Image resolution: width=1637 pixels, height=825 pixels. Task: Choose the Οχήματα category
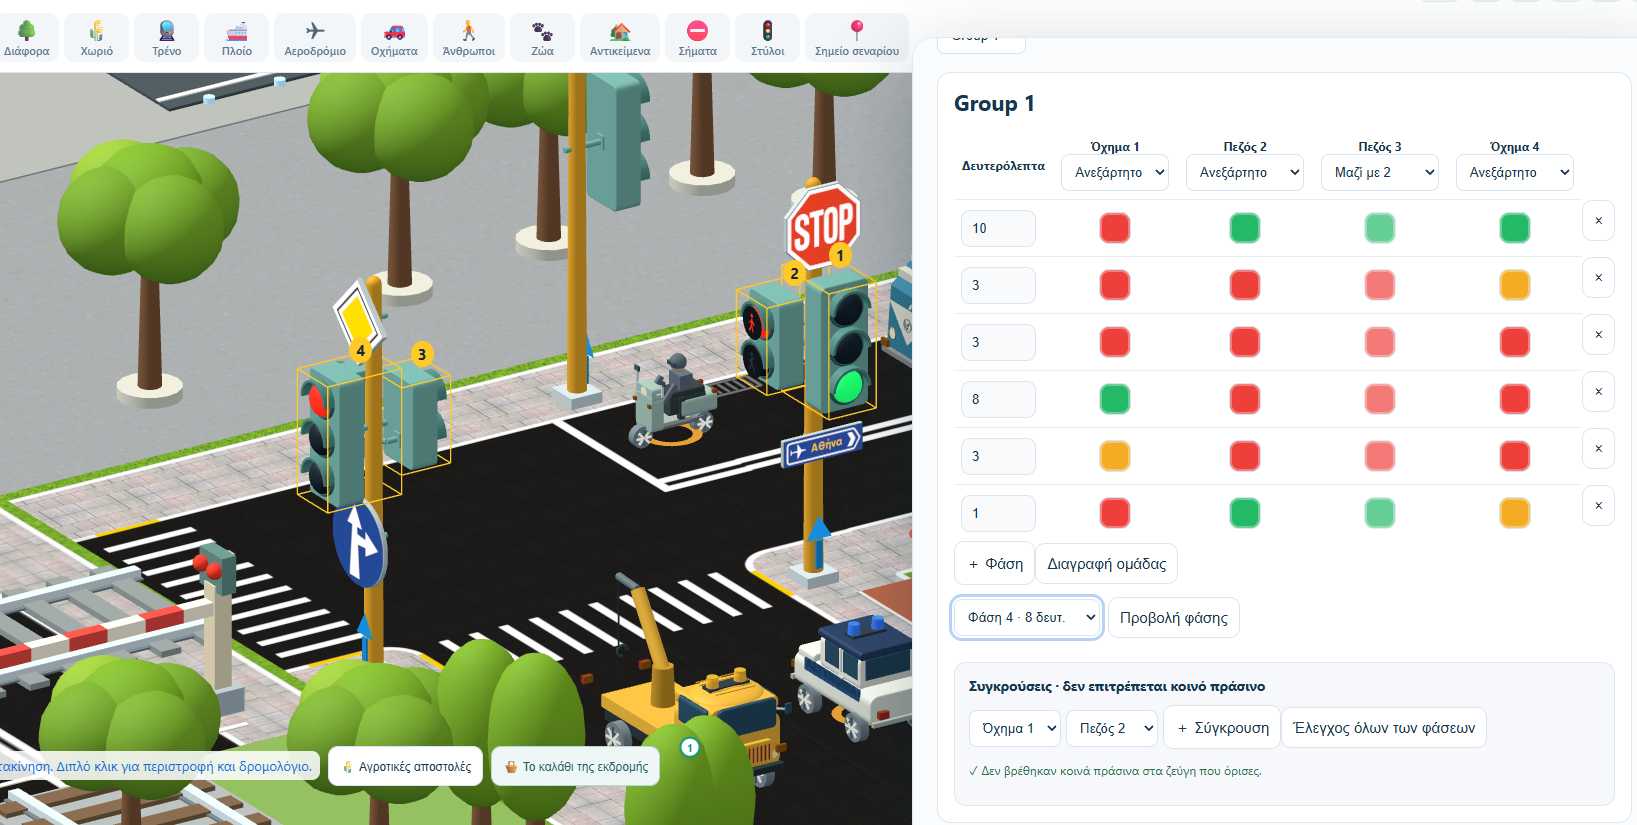pyautogui.click(x=394, y=38)
